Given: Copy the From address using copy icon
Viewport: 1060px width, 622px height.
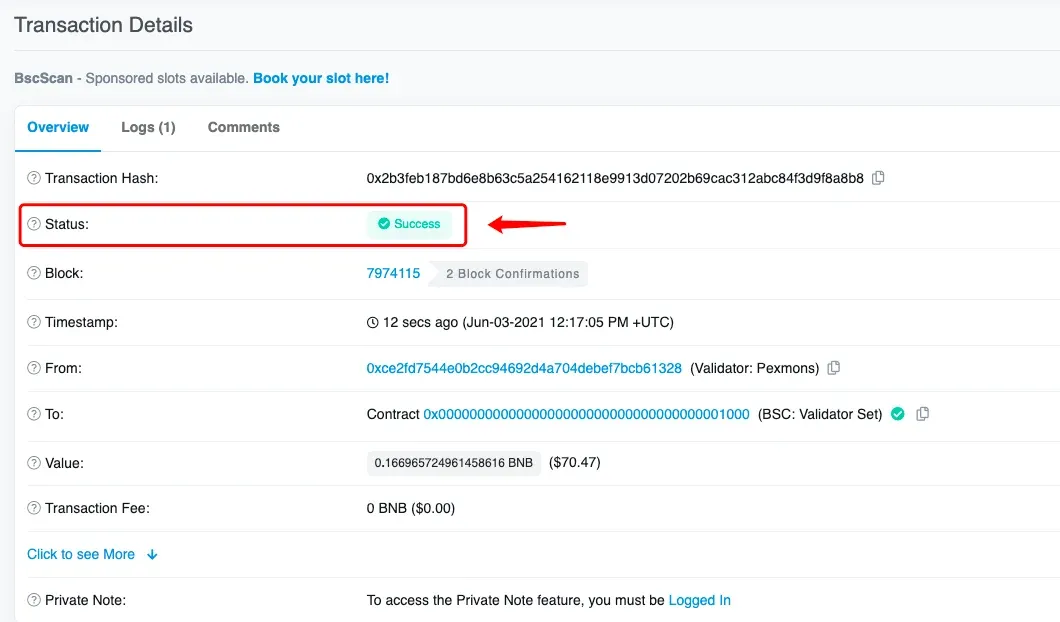Looking at the screenshot, I should click(x=834, y=368).
